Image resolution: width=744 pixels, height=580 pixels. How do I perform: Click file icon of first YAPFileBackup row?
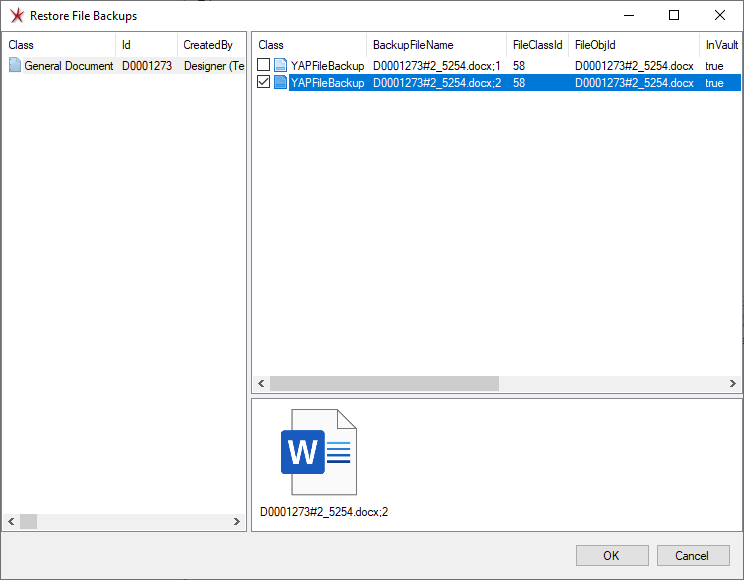tap(280, 66)
